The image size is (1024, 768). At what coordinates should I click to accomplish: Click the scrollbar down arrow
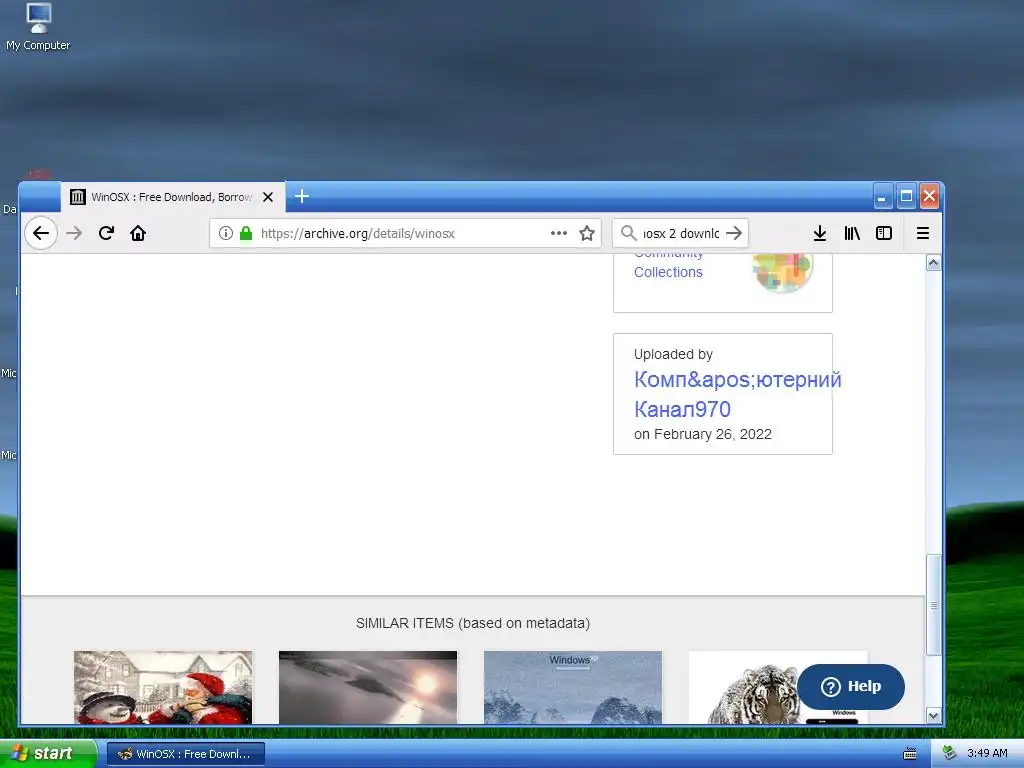(933, 716)
